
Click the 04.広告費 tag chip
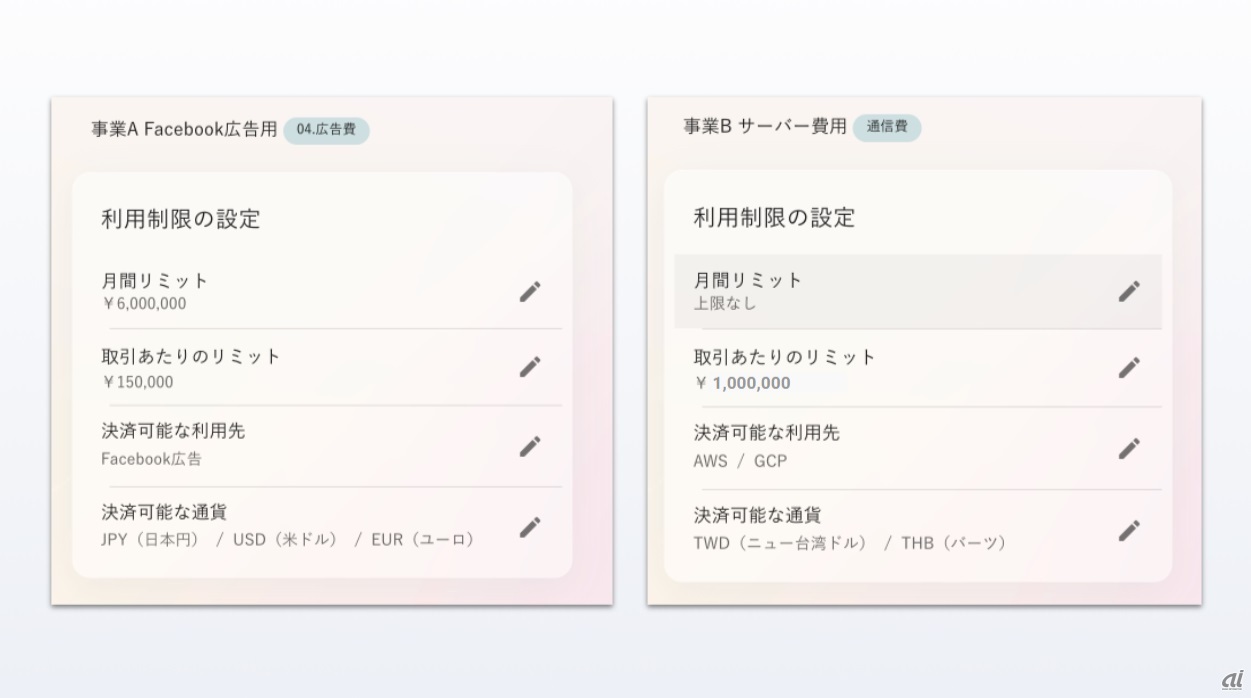coord(326,130)
